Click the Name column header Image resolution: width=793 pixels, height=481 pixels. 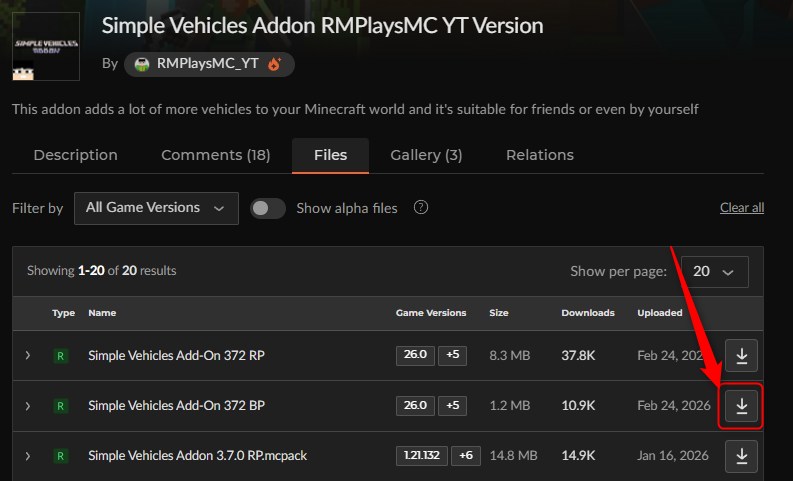(x=102, y=313)
